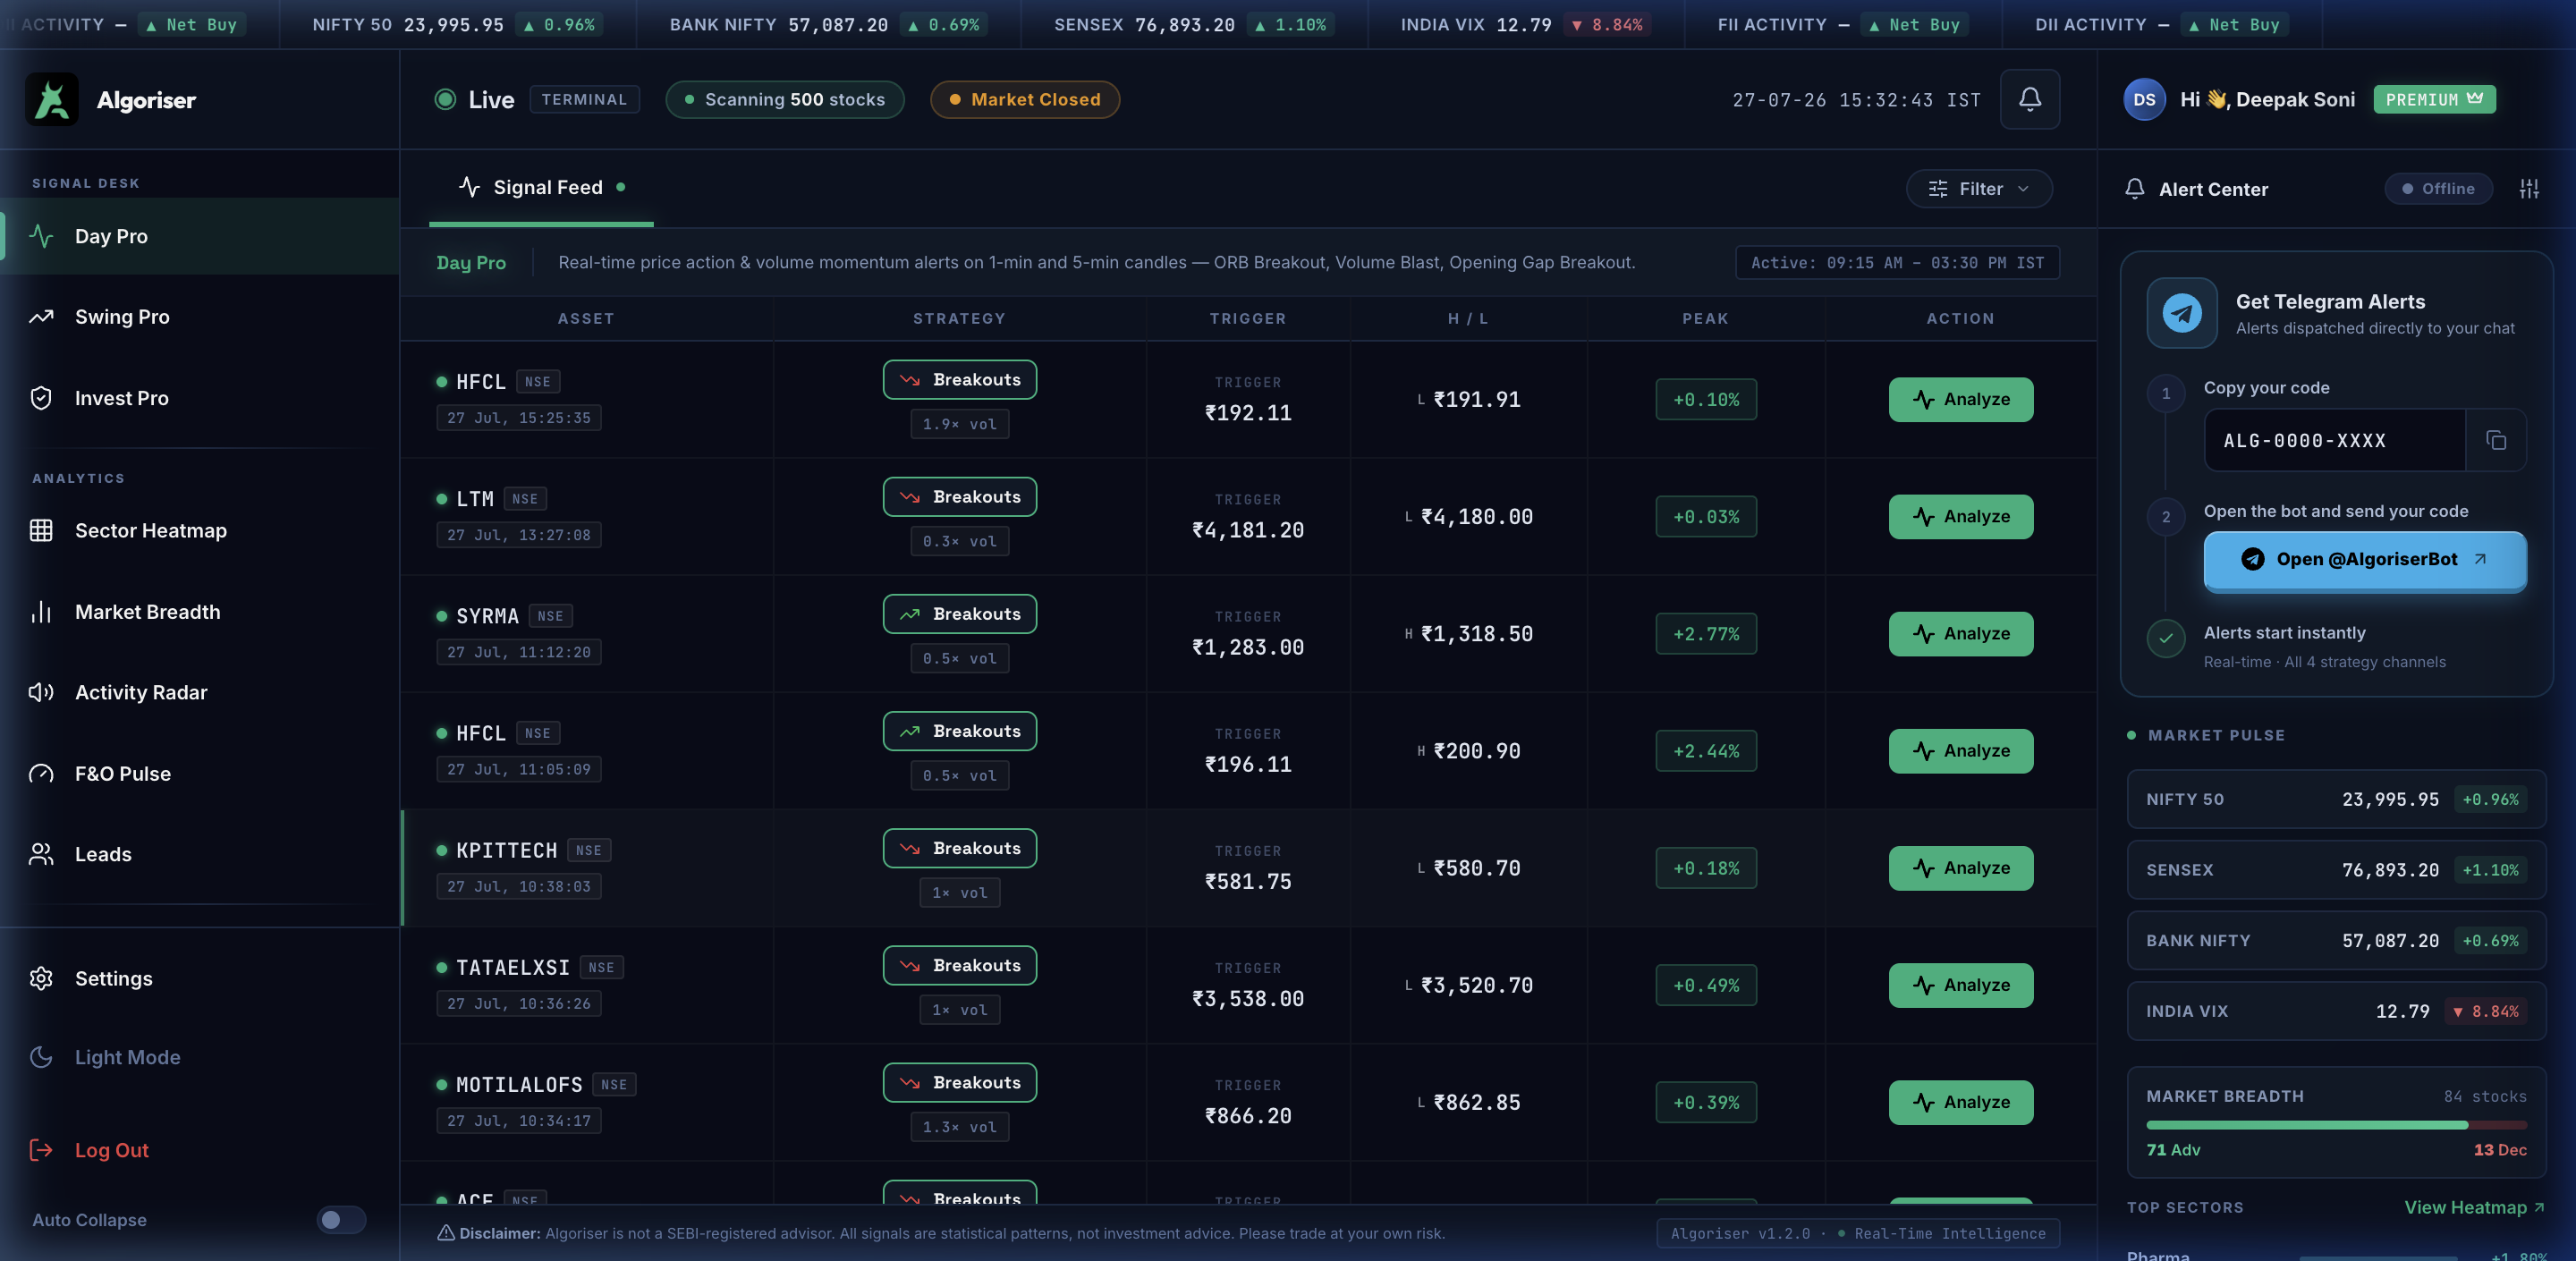Click the Light Mode moon icon
This screenshot has width=2576, height=1261.
(41, 1057)
